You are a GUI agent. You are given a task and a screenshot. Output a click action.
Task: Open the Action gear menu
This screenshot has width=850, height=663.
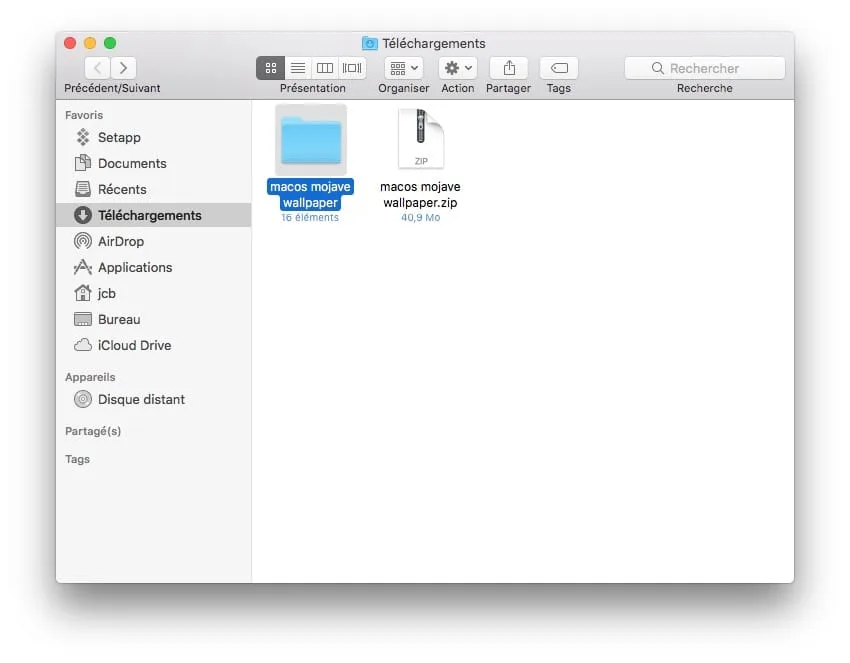click(456, 67)
